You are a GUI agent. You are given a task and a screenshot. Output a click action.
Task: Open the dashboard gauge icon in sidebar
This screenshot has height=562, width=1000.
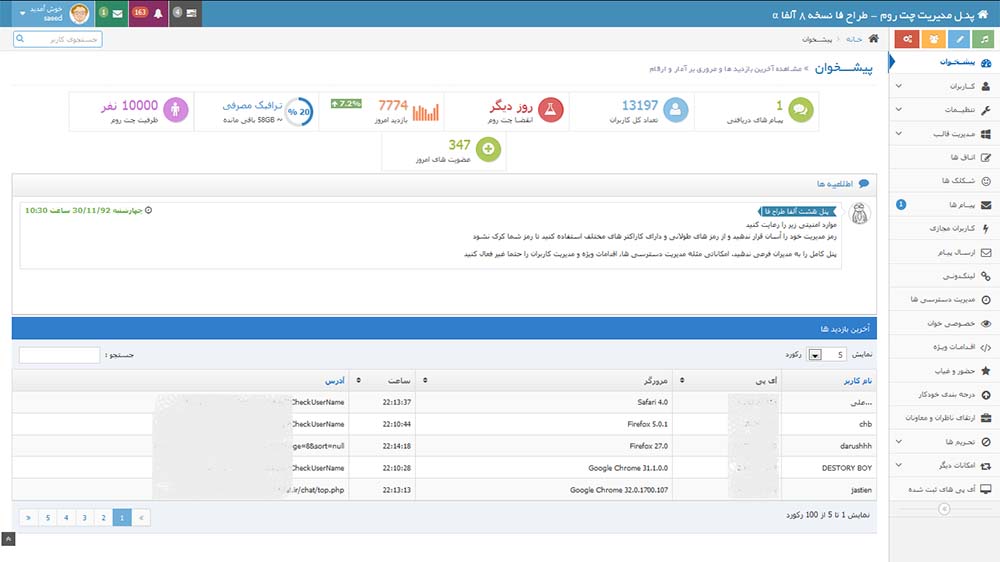[986, 63]
